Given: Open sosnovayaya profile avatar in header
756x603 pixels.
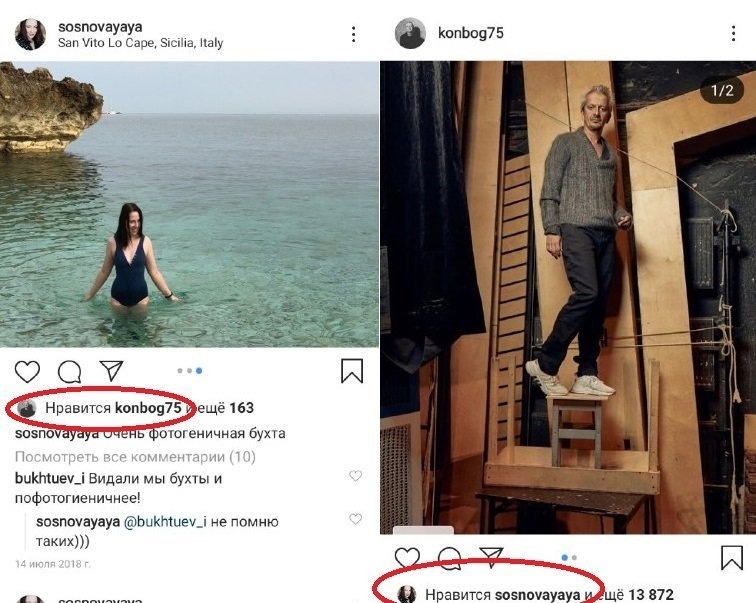Looking at the screenshot, I should tap(30, 35).
